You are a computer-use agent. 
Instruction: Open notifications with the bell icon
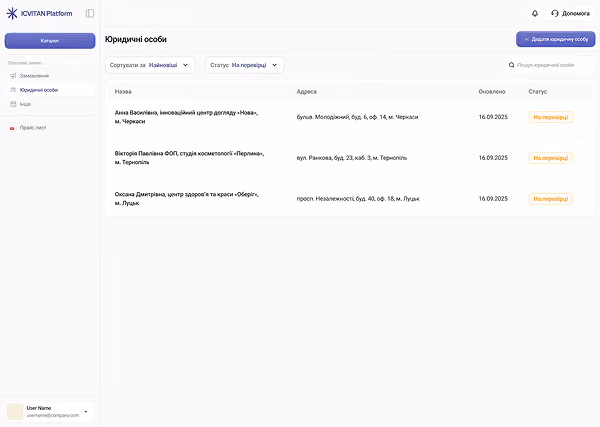[535, 13]
